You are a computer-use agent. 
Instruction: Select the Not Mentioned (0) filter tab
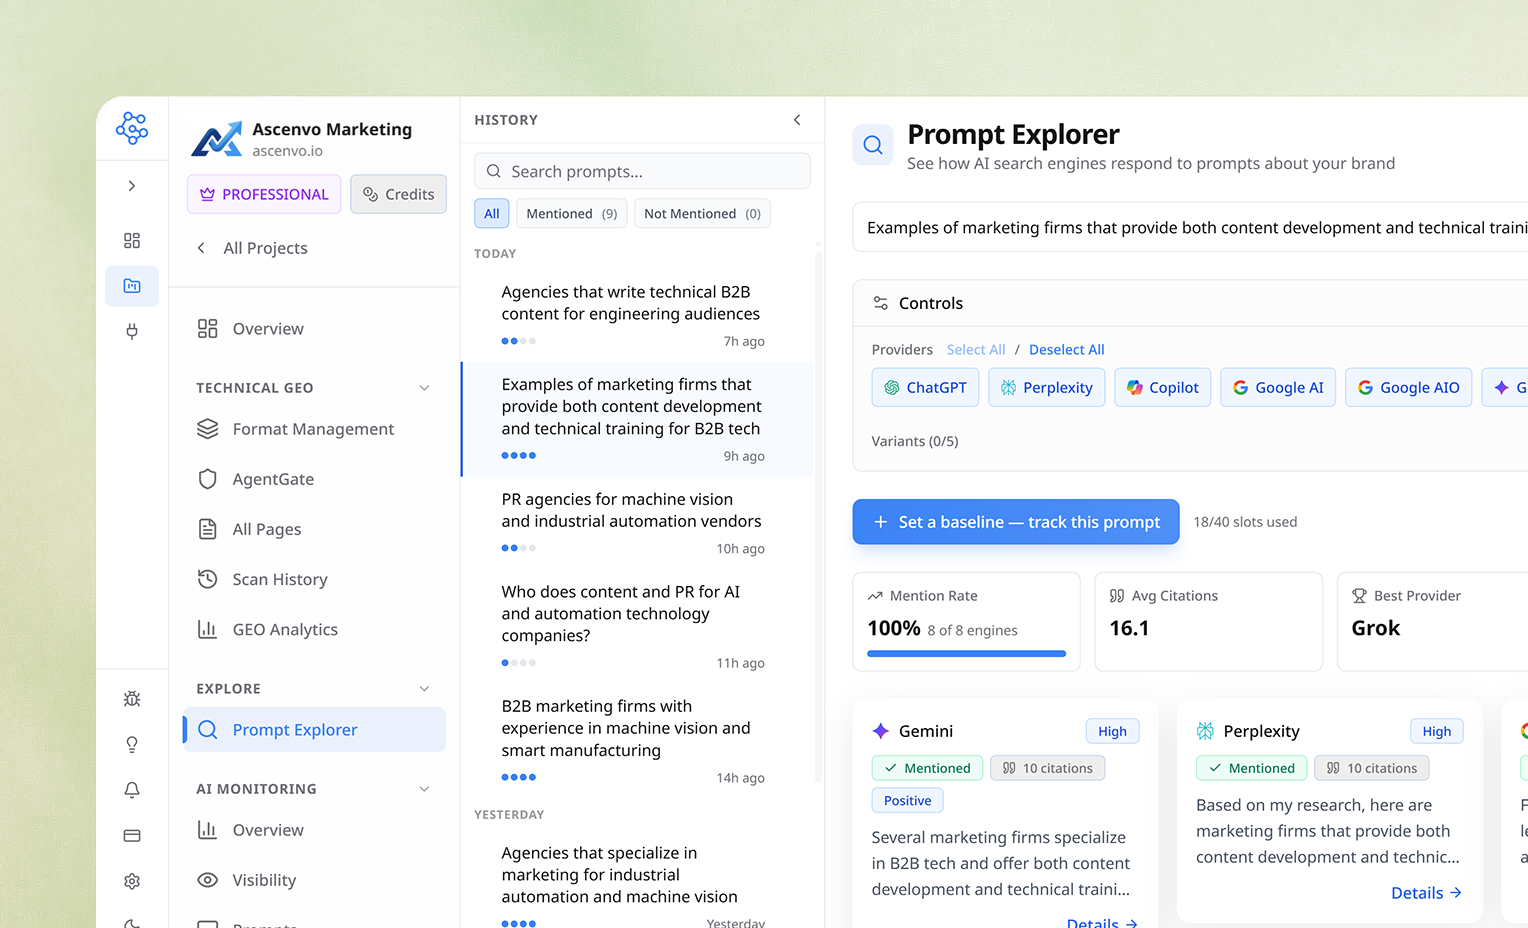pos(702,214)
